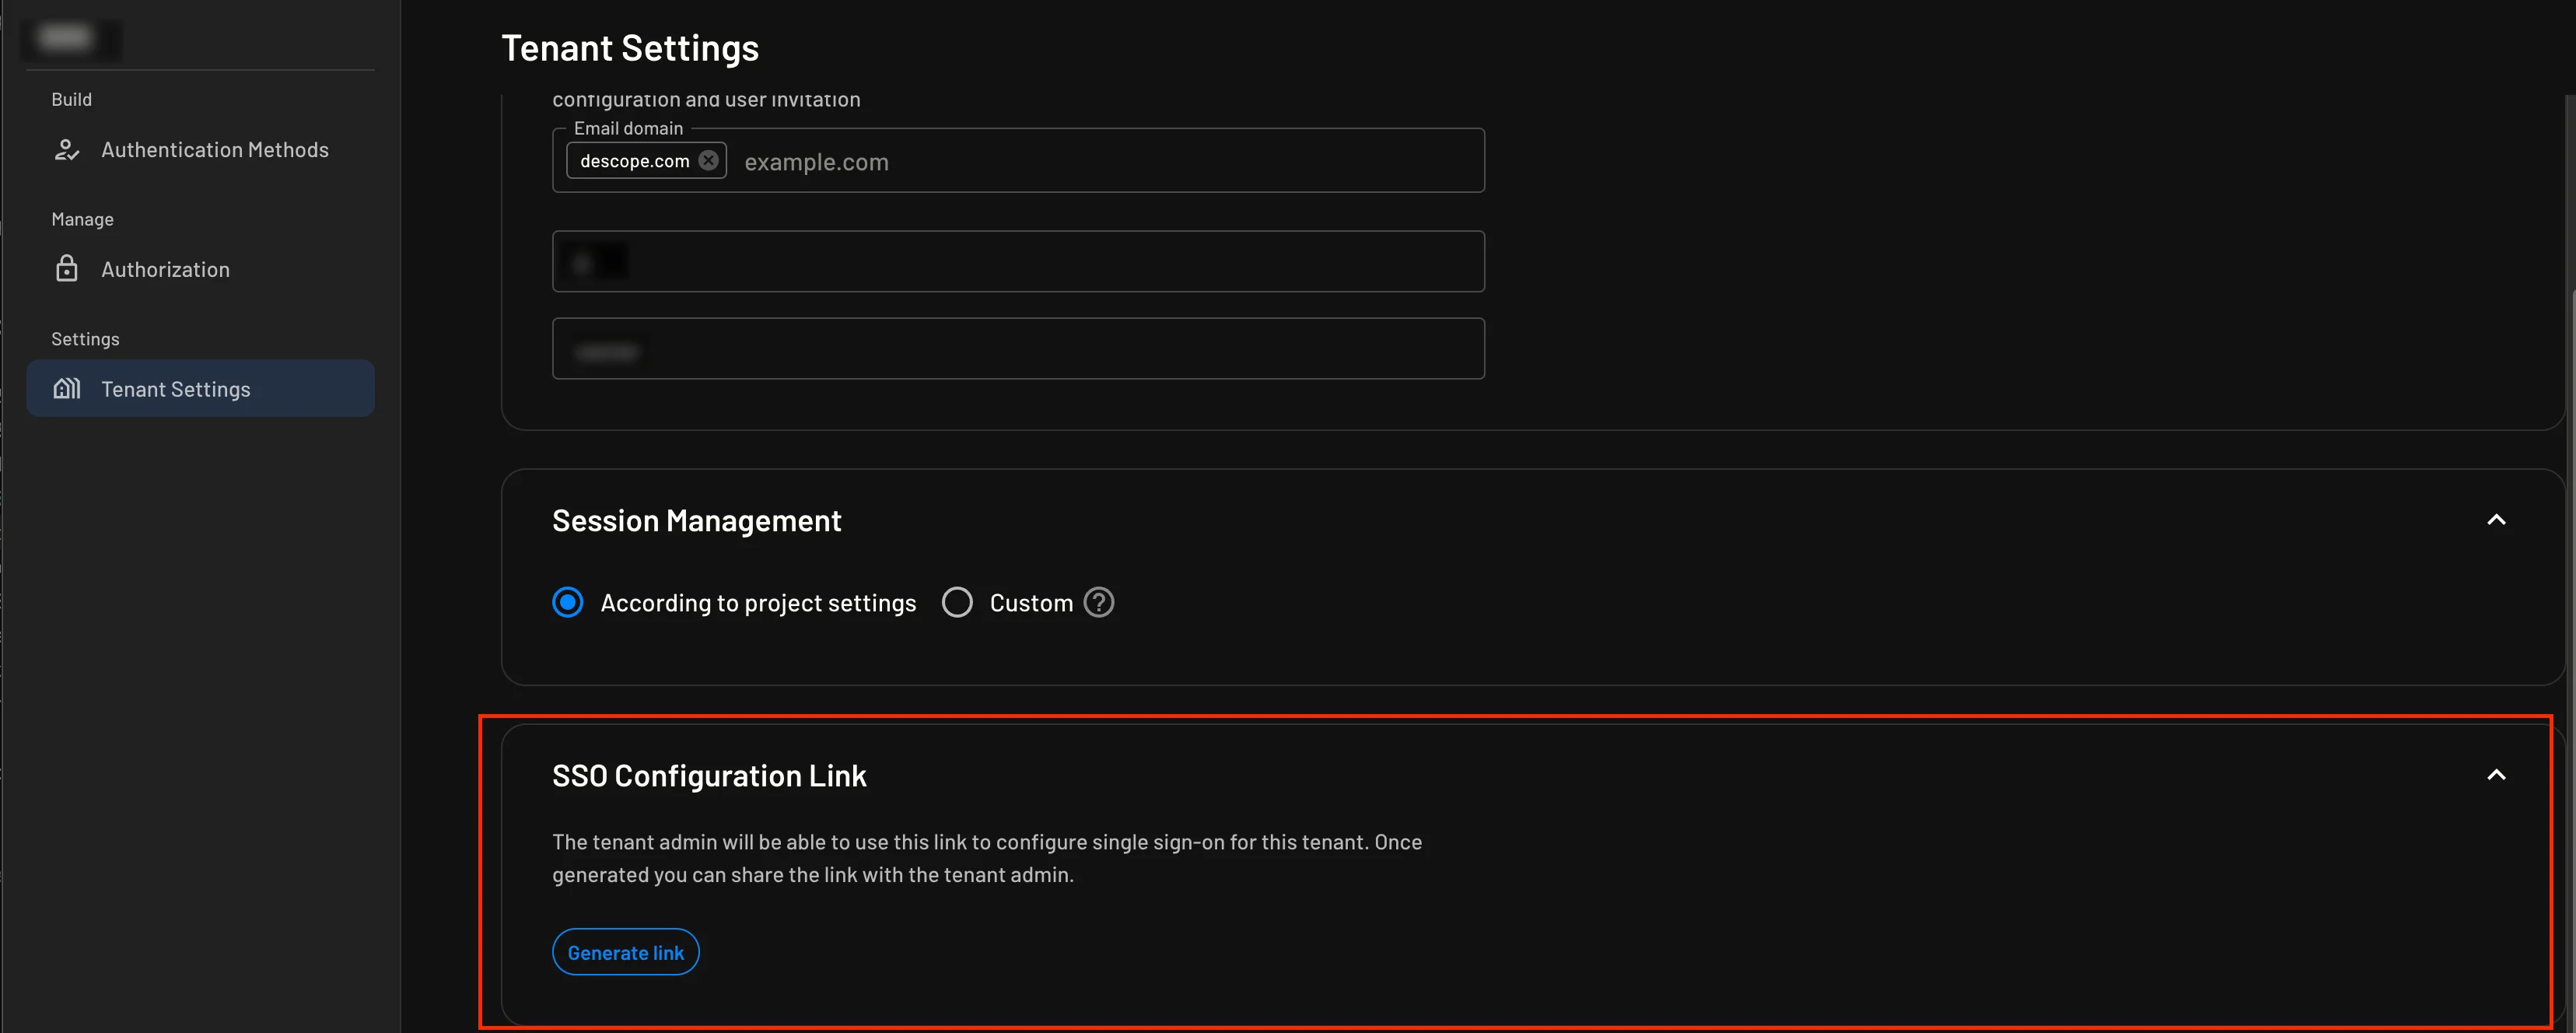
Task: Select According to project settings option
Action: [568, 603]
